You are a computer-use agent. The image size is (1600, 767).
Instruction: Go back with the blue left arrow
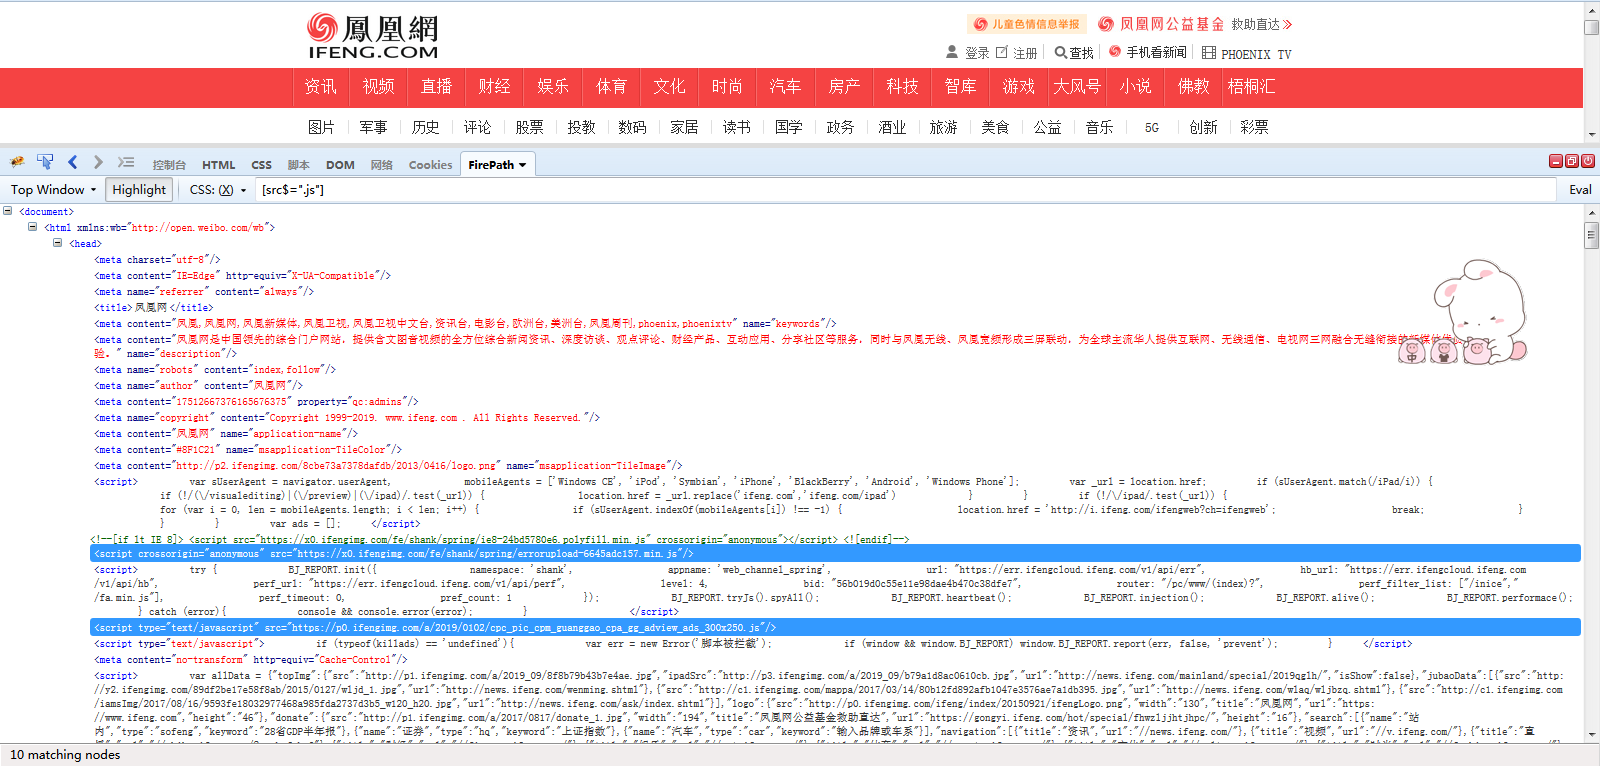[x=72, y=162]
